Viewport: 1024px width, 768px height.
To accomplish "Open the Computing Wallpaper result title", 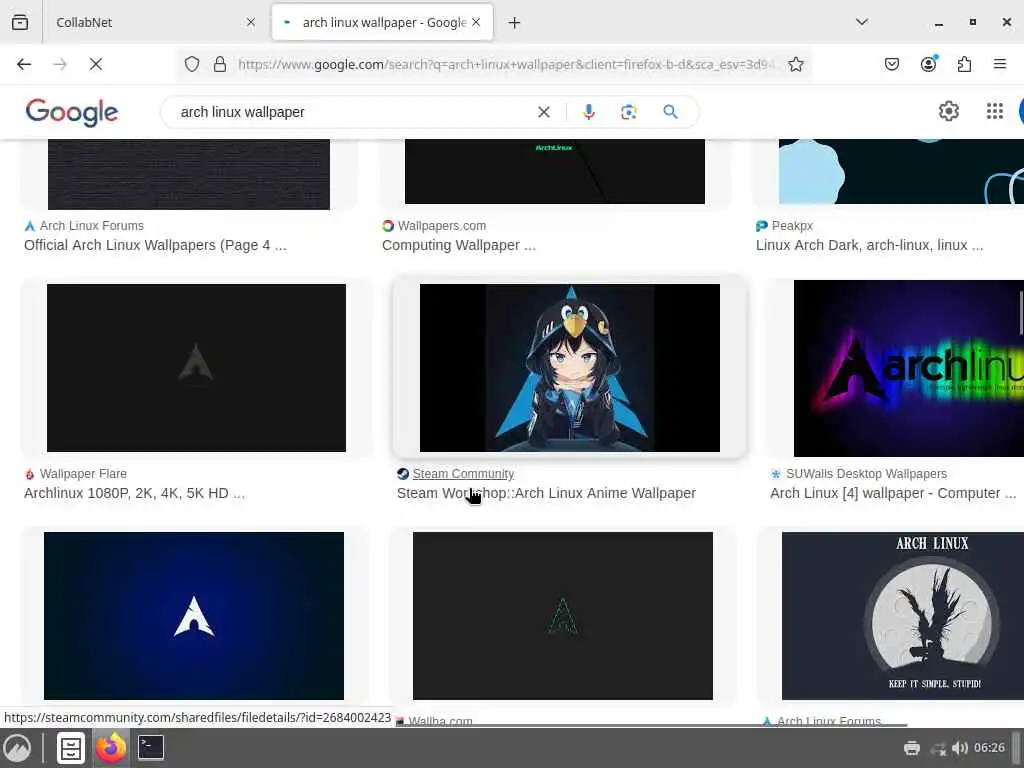I will point(458,246).
